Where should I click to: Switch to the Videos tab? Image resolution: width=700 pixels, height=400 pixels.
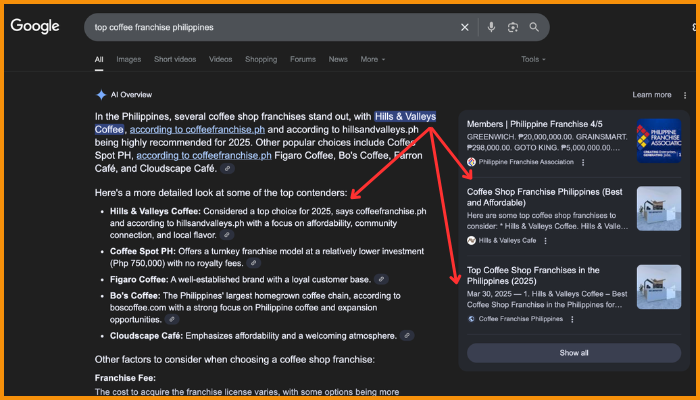[221, 59]
